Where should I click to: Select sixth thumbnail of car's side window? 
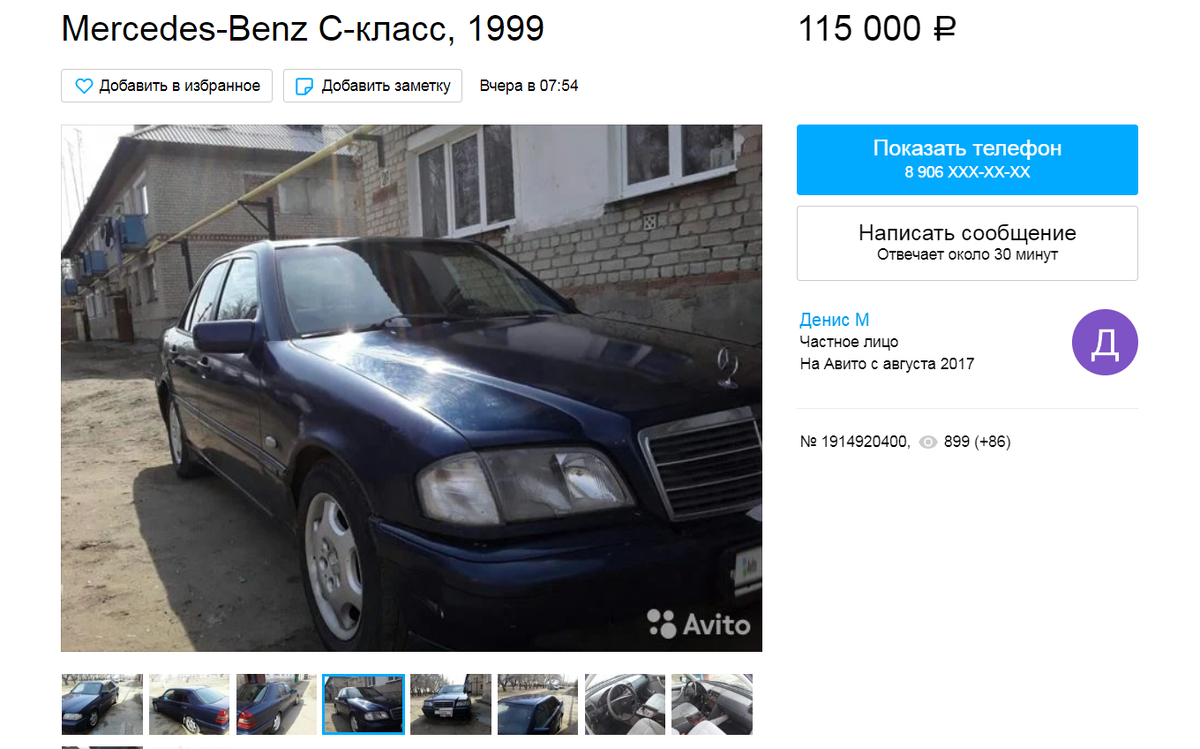click(538, 704)
